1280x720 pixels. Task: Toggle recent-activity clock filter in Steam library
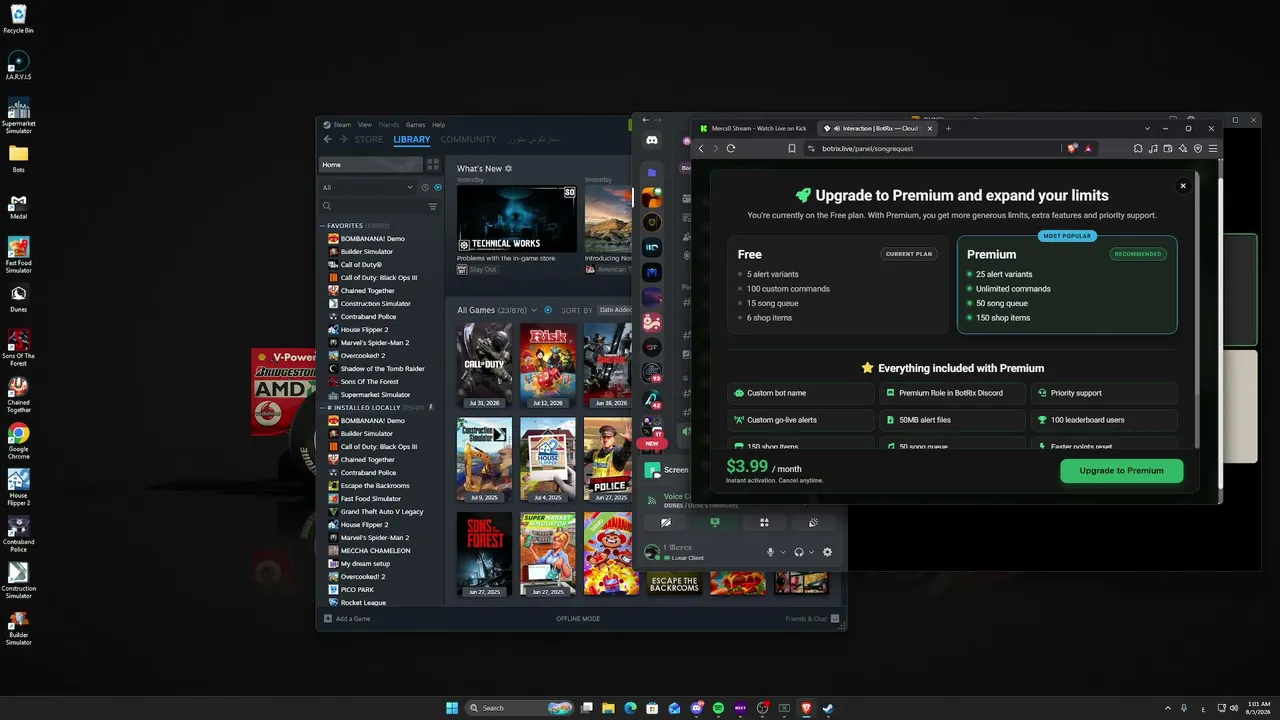[426, 187]
